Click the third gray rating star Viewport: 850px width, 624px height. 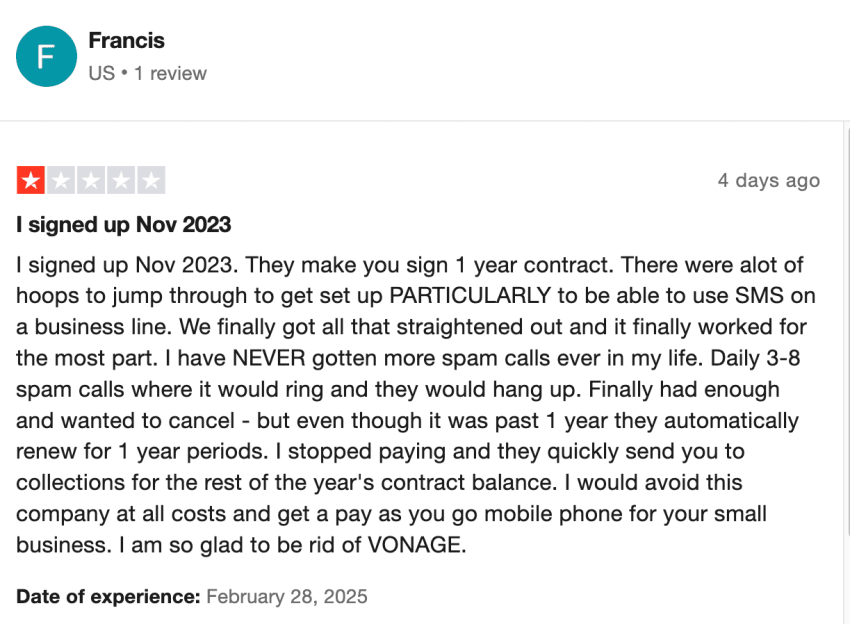[91, 180]
